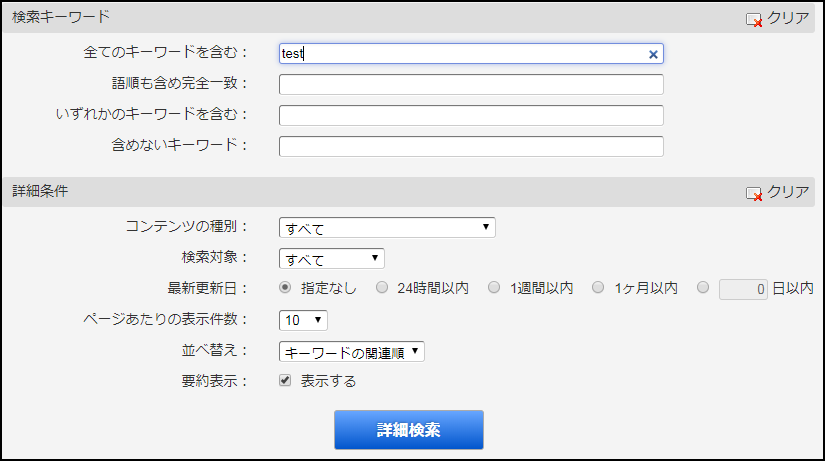The image size is (825, 461).
Task: Click the 語順も含め完全一致 text field
Action: pos(471,85)
